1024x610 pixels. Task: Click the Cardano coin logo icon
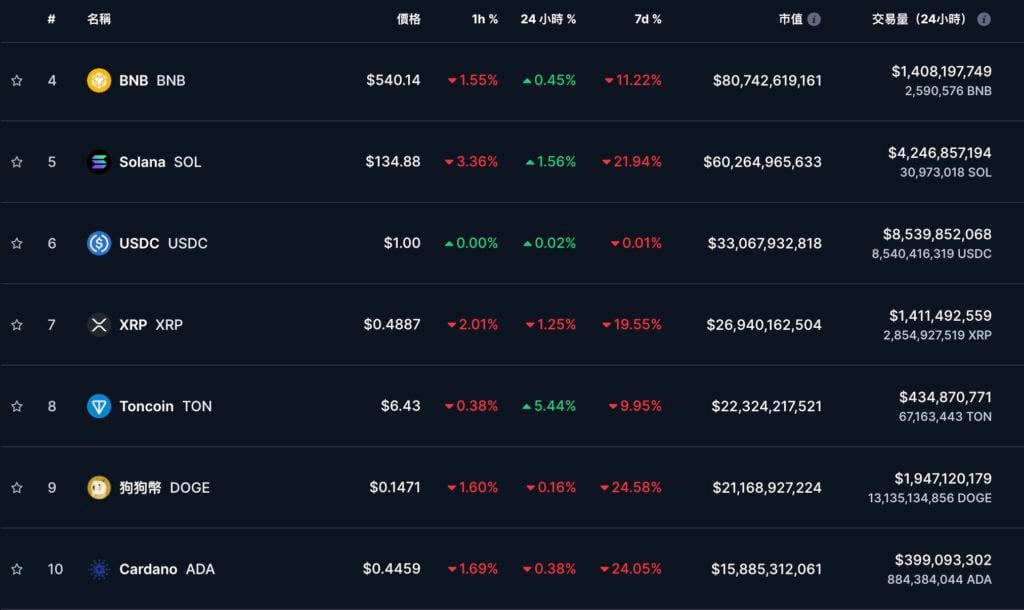tap(99, 569)
